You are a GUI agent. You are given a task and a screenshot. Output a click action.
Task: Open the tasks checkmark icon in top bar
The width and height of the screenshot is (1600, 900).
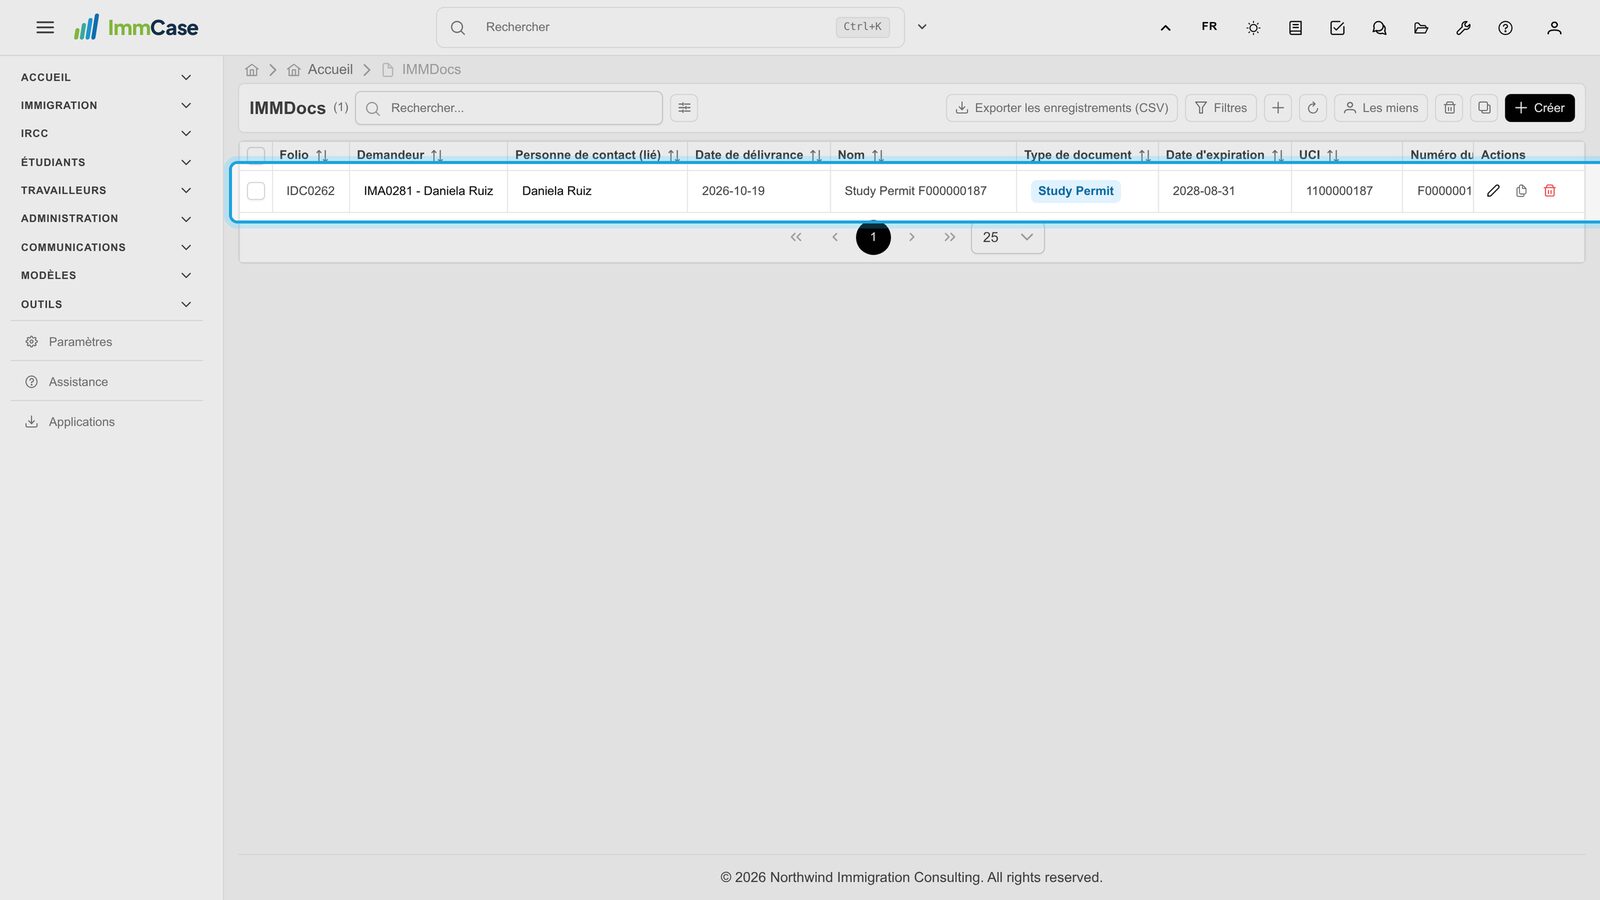[x=1337, y=28]
